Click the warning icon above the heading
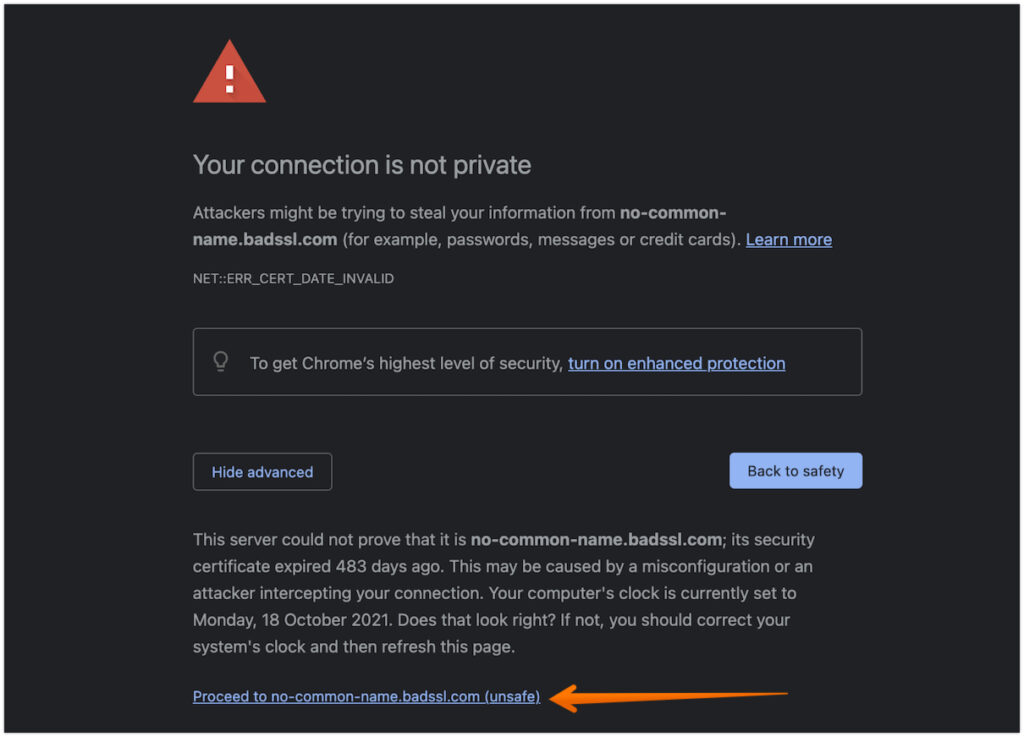The height and width of the screenshot is (737, 1024). (230, 73)
